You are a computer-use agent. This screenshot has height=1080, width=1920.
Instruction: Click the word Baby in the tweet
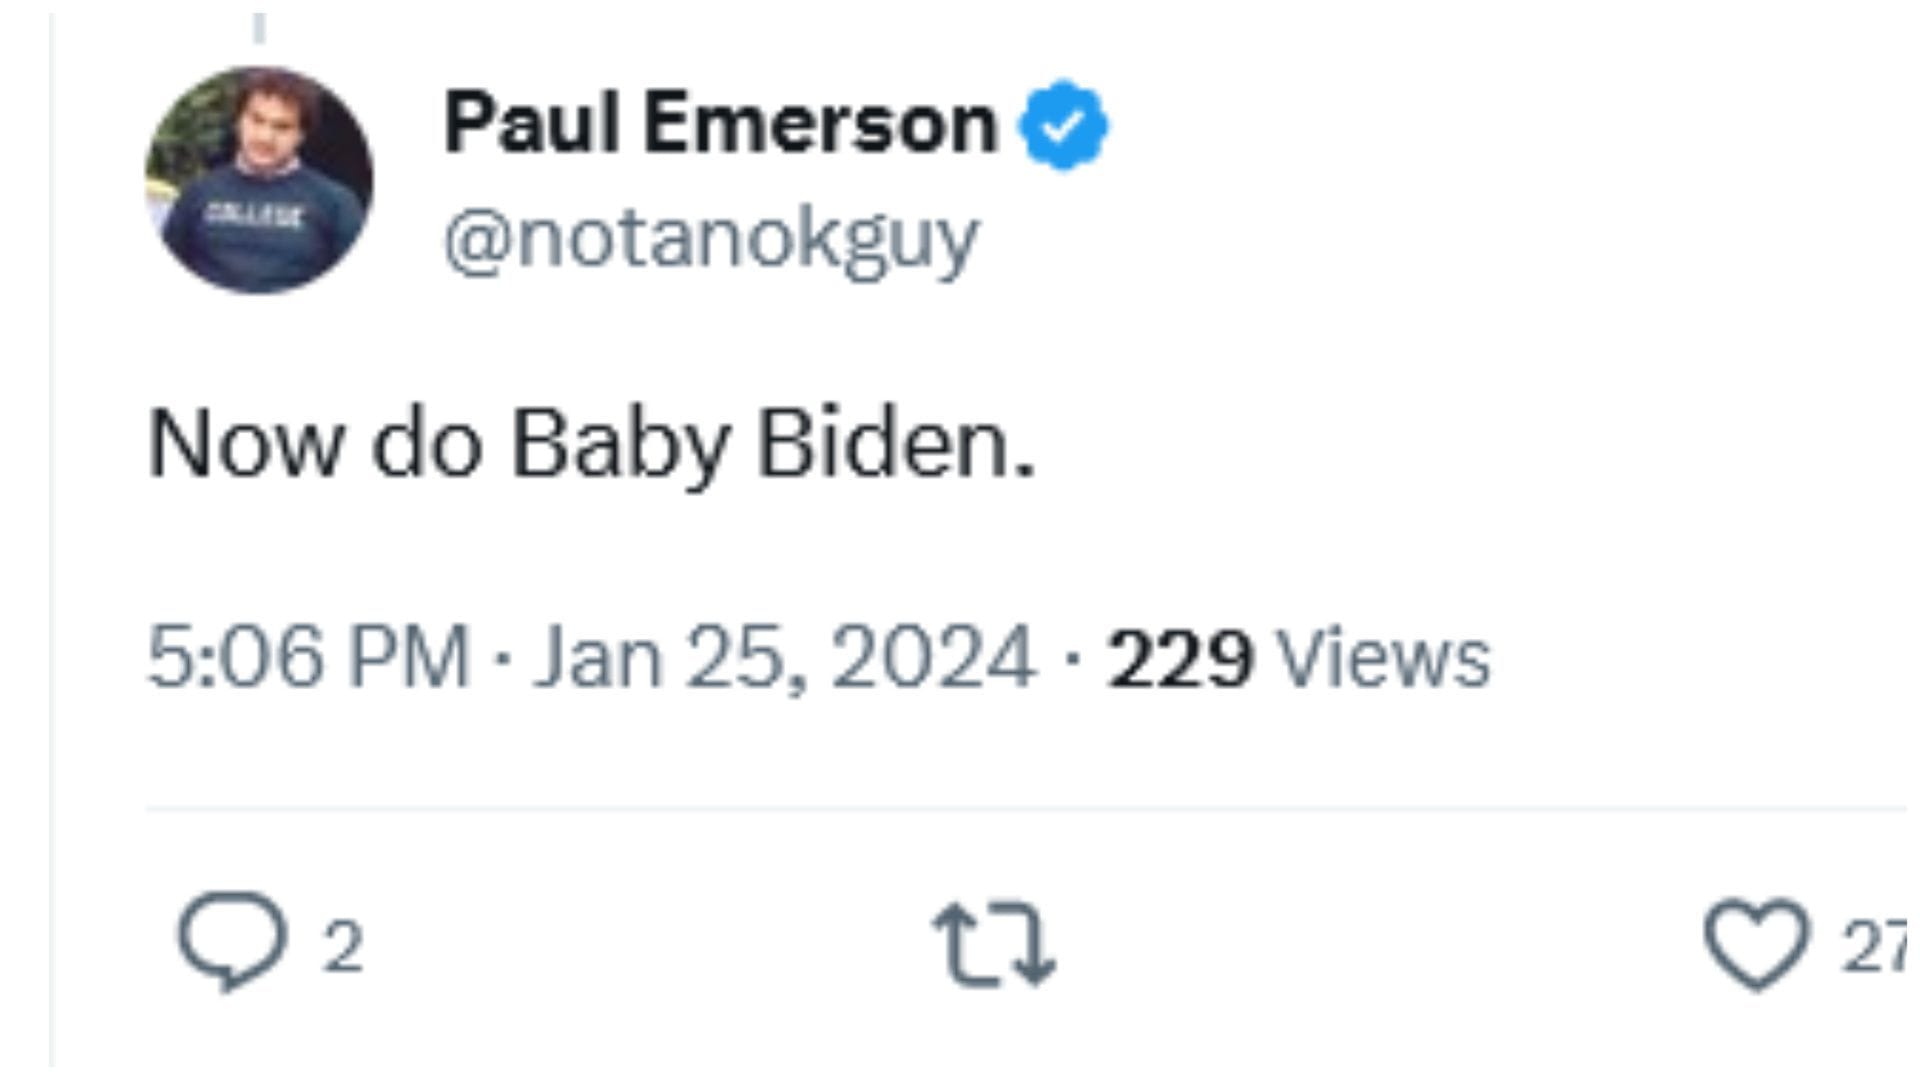coord(620,445)
